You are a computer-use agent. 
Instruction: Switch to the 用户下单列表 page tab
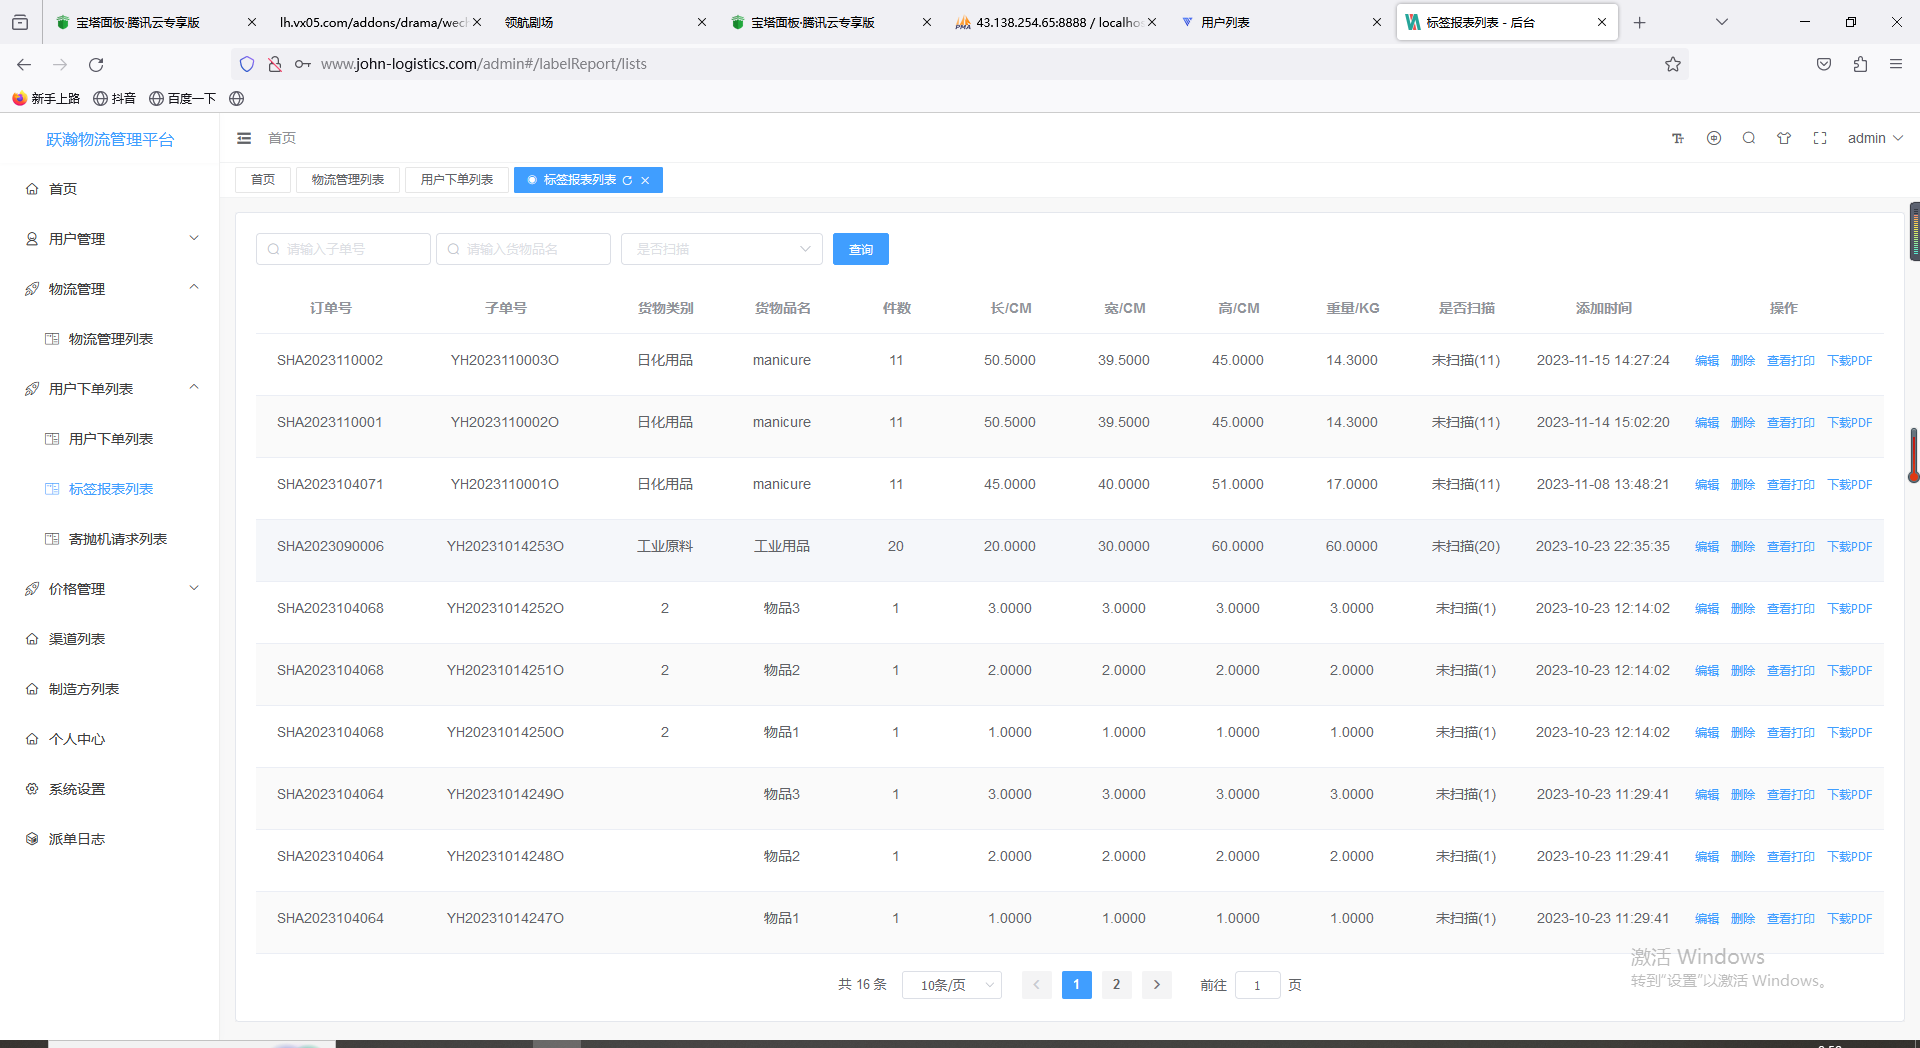(457, 180)
